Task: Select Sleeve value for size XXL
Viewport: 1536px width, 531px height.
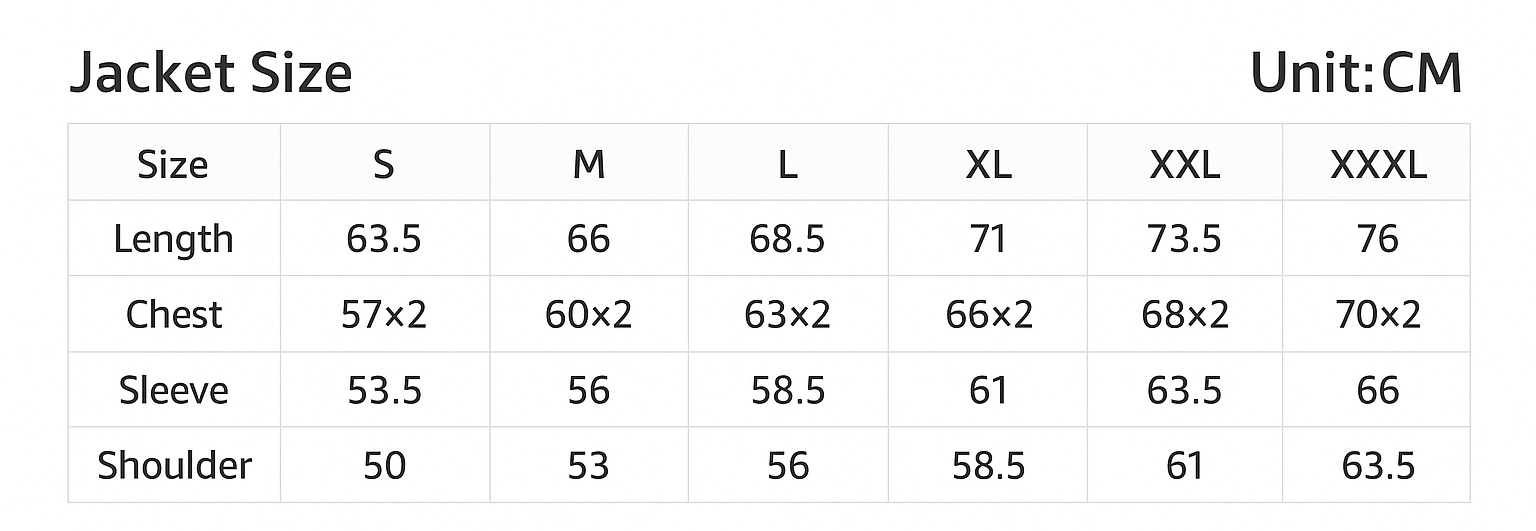Action: point(1184,390)
